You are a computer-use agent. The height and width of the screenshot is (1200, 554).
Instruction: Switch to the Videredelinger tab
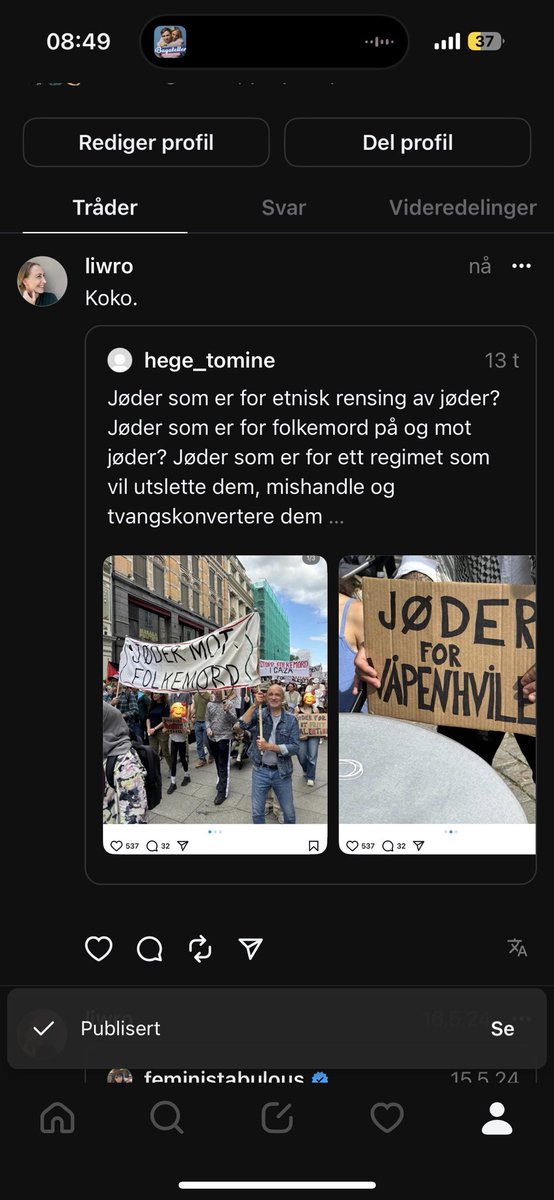463,208
